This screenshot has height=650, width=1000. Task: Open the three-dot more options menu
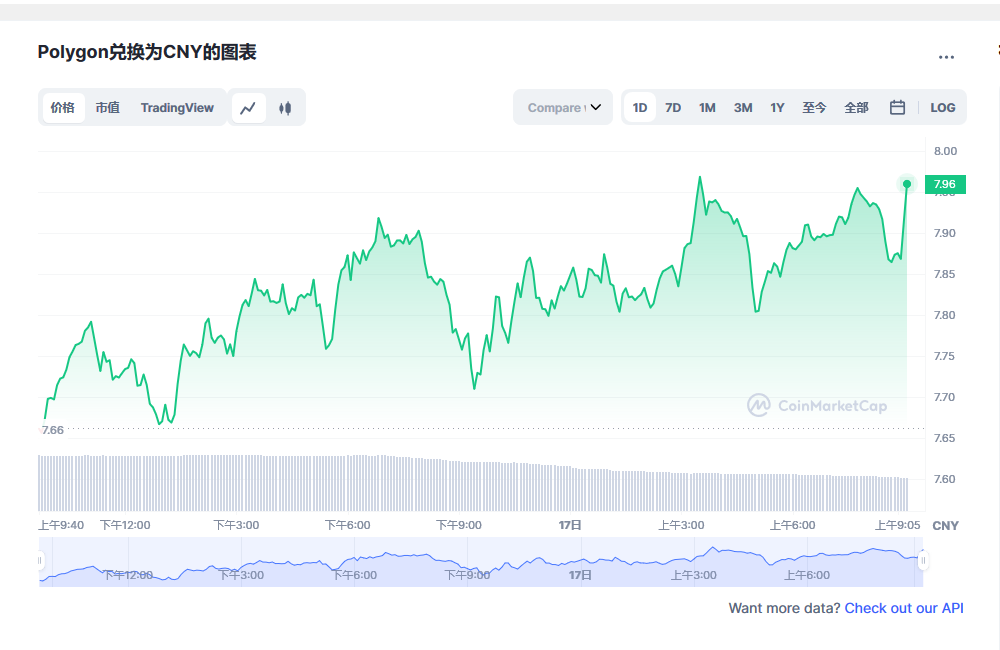click(x=946, y=58)
